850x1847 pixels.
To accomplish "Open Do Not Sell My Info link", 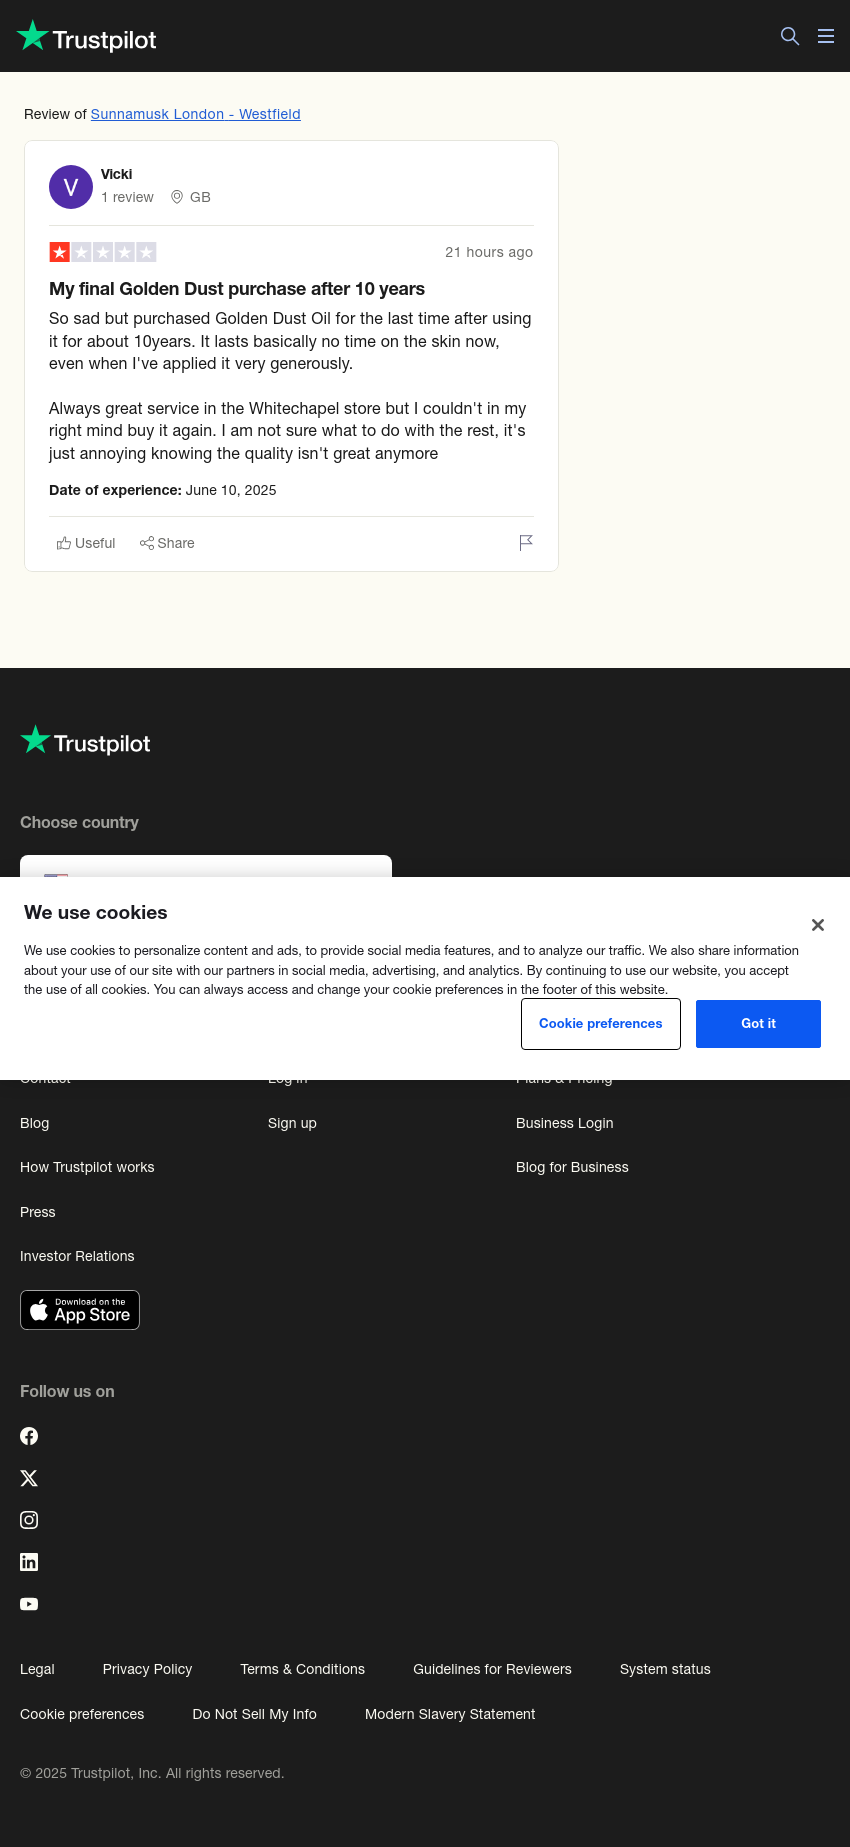I will [254, 1714].
